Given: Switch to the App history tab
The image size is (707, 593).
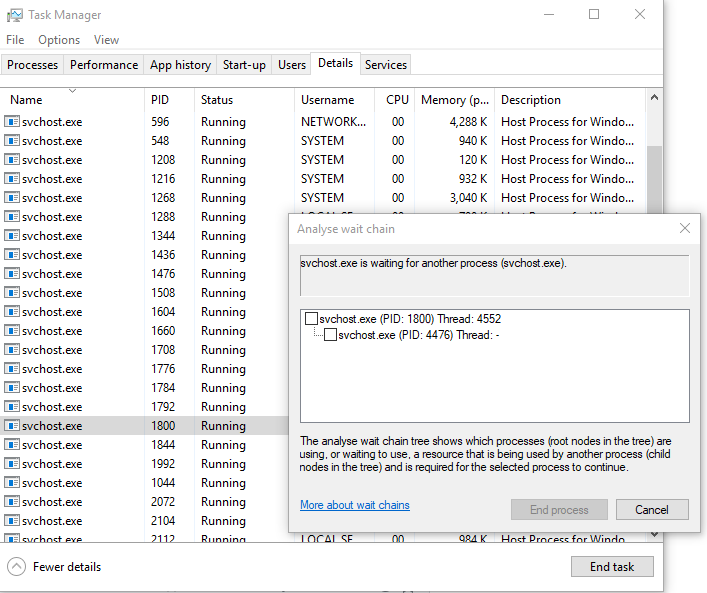Looking at the screenshot, I should (x=180, y=65).
